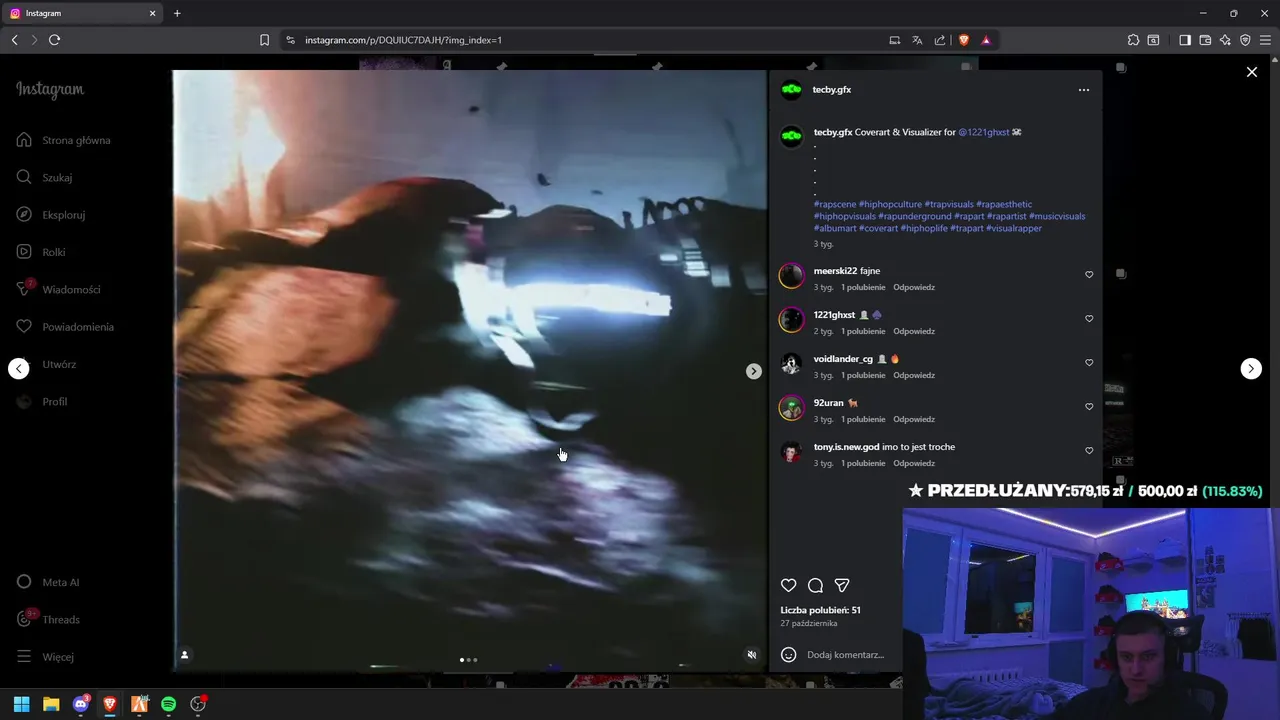Toggle video sound mute

pos(752,655)
